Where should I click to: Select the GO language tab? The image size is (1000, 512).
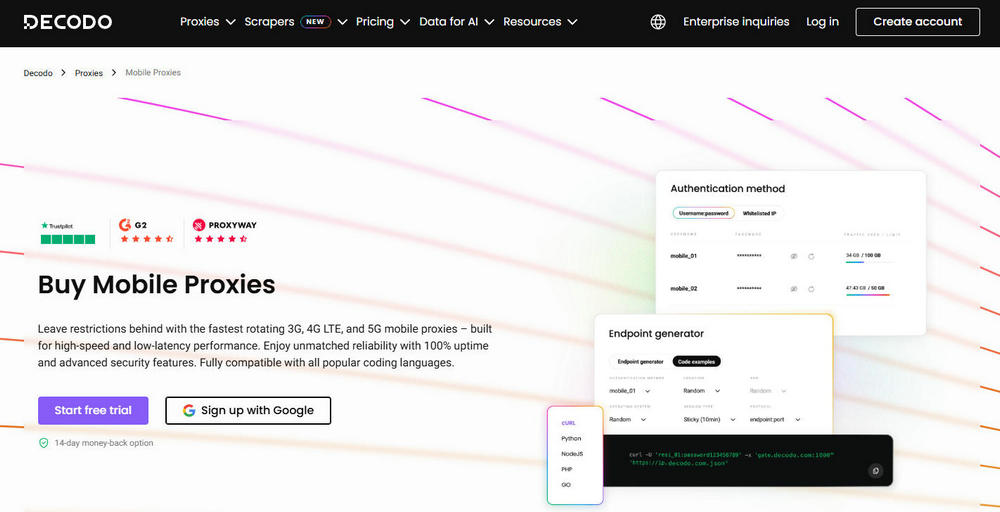point(566,485)
